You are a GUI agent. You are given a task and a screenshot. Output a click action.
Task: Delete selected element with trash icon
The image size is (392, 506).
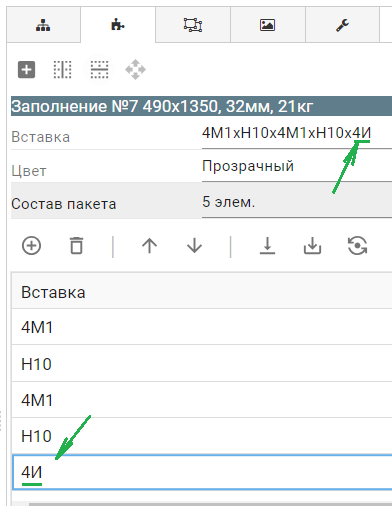[x=76, y=246]
